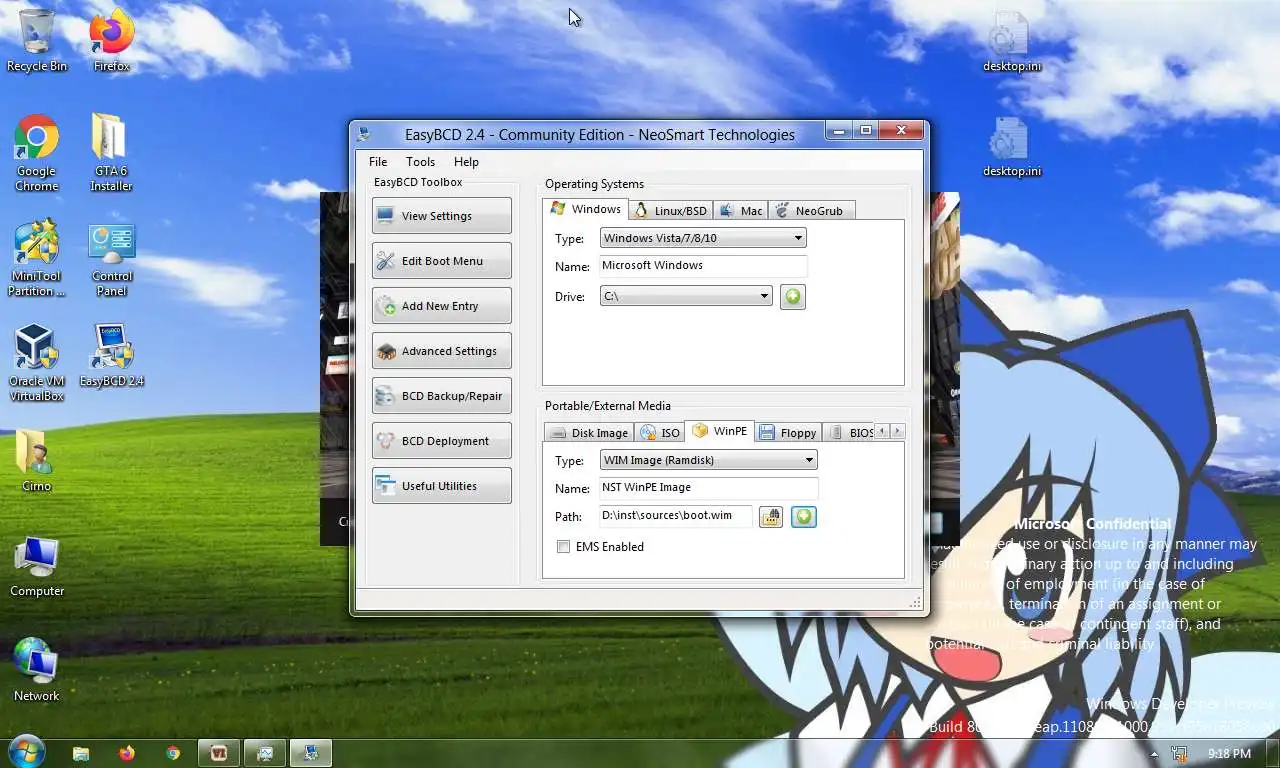Switch to the Floppy tab

click(788, 433)
